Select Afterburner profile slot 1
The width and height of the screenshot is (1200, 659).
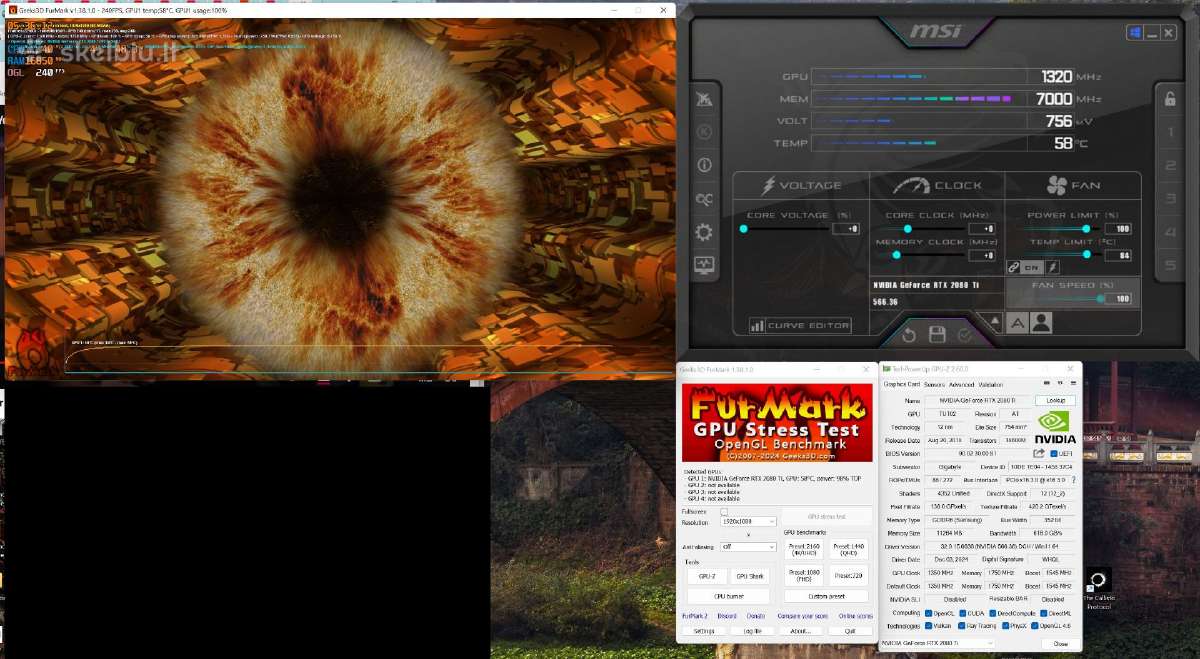[1169, 132]
